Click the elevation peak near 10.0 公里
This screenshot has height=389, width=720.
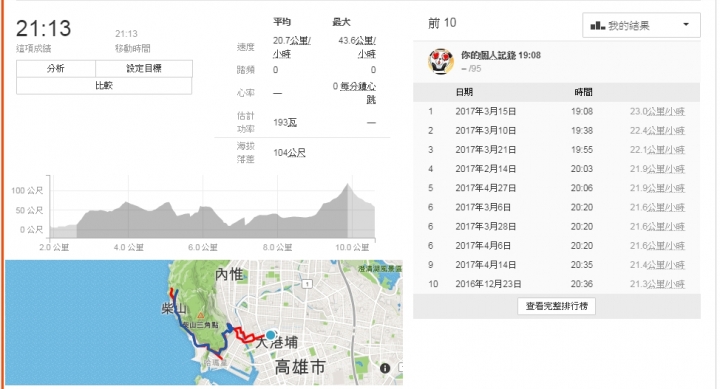347,185
